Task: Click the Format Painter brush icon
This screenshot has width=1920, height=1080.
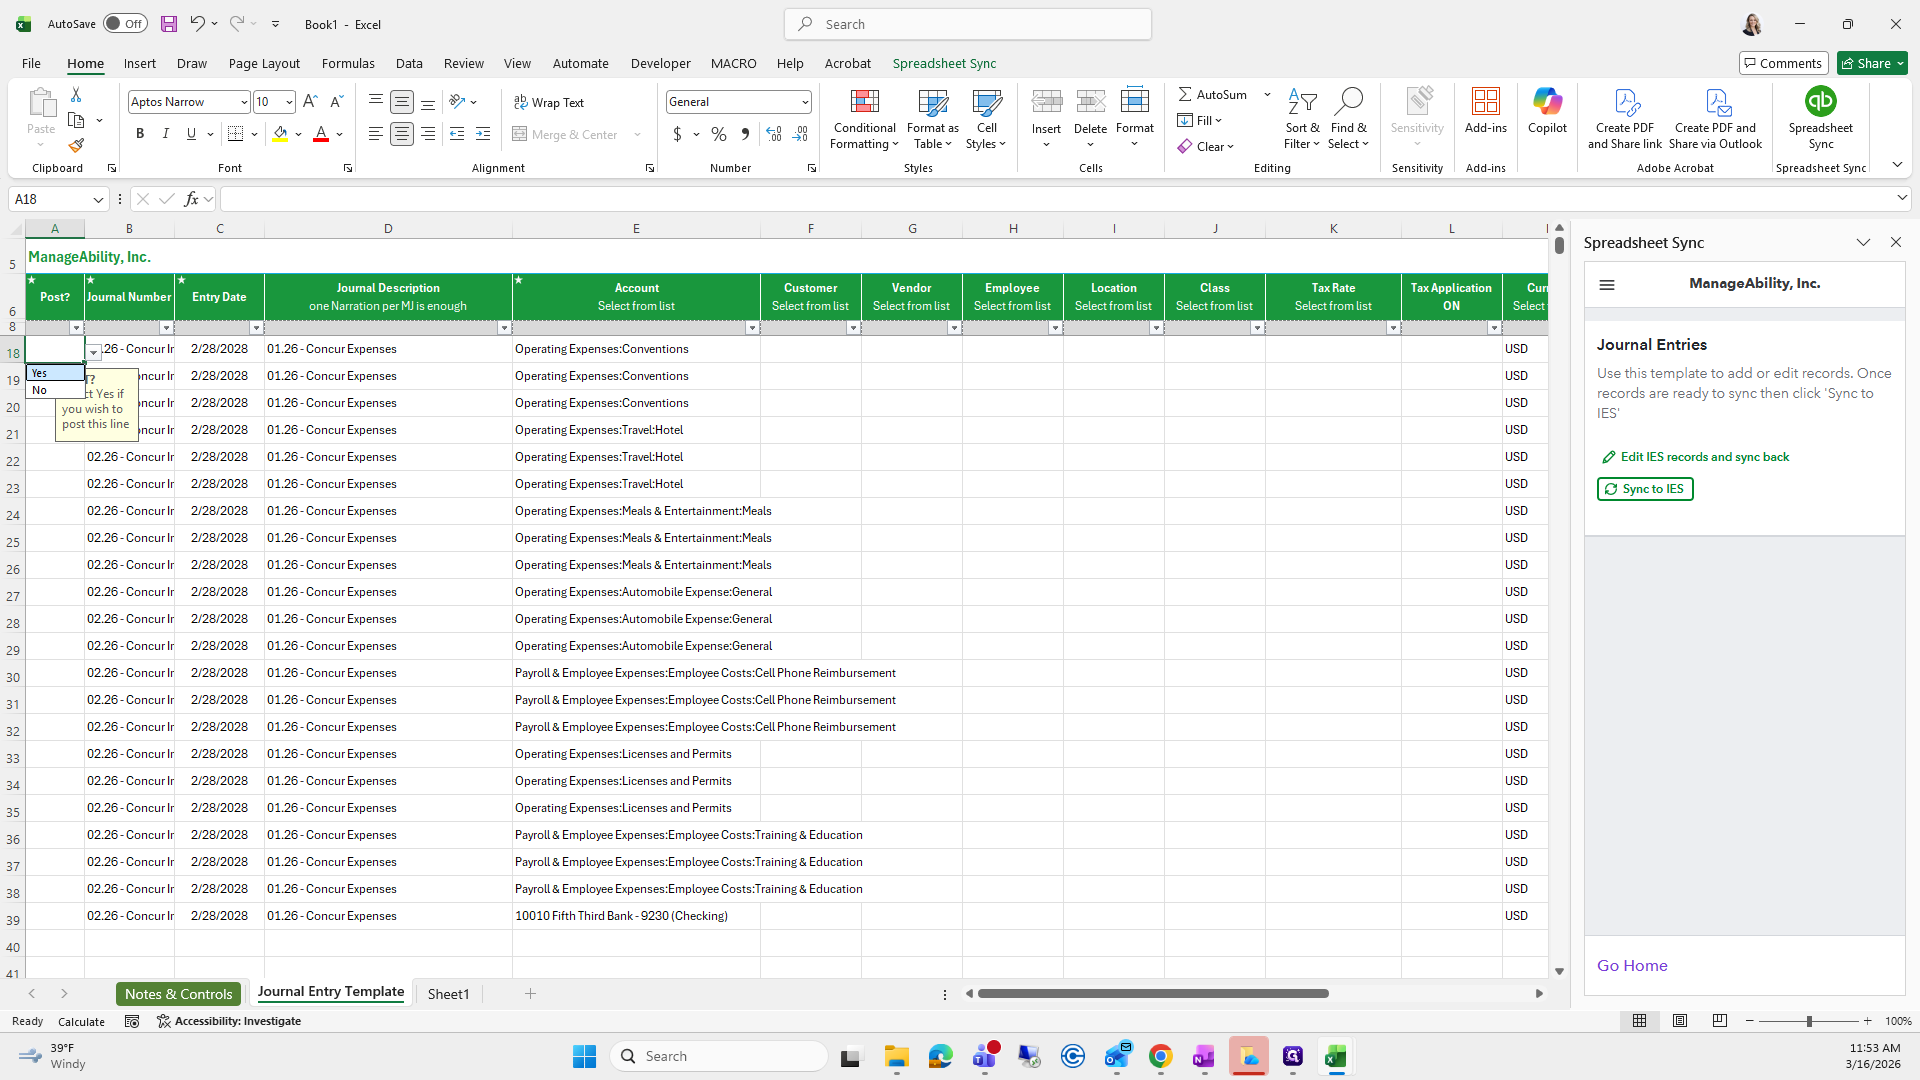Action: [76, 146]
